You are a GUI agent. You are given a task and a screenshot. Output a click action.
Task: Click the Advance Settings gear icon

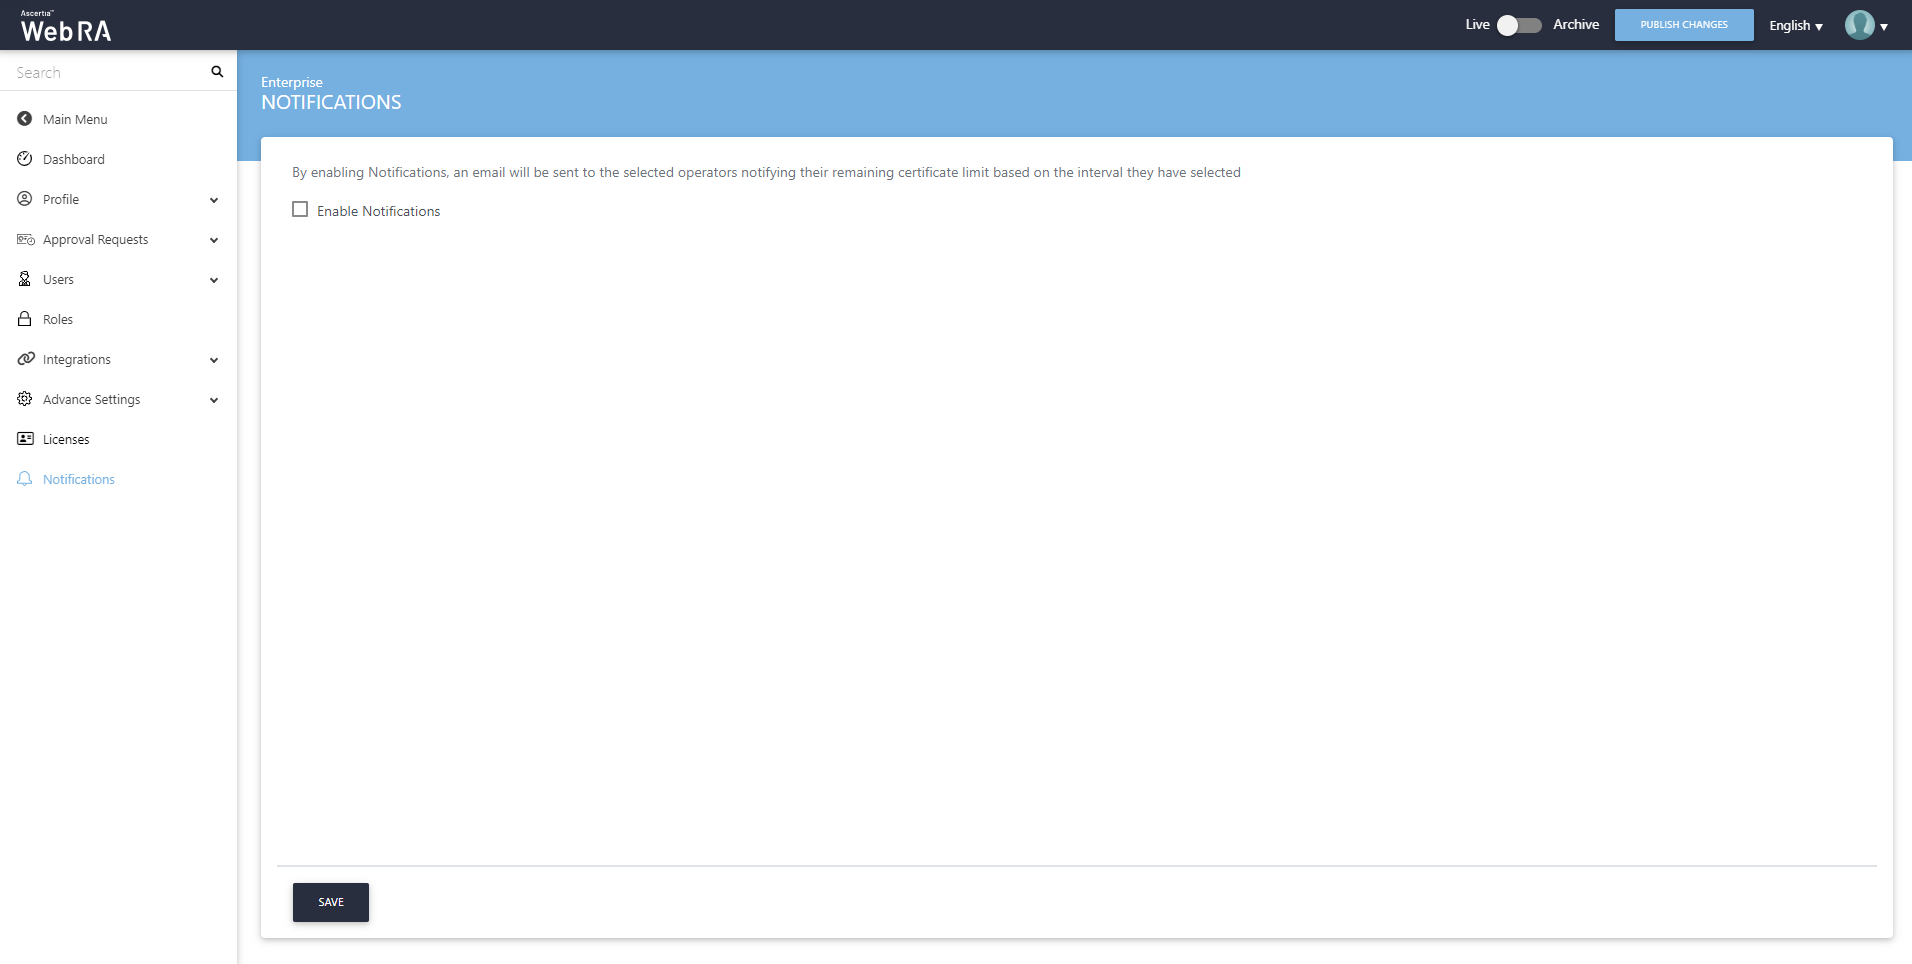[x=25, y=399]
